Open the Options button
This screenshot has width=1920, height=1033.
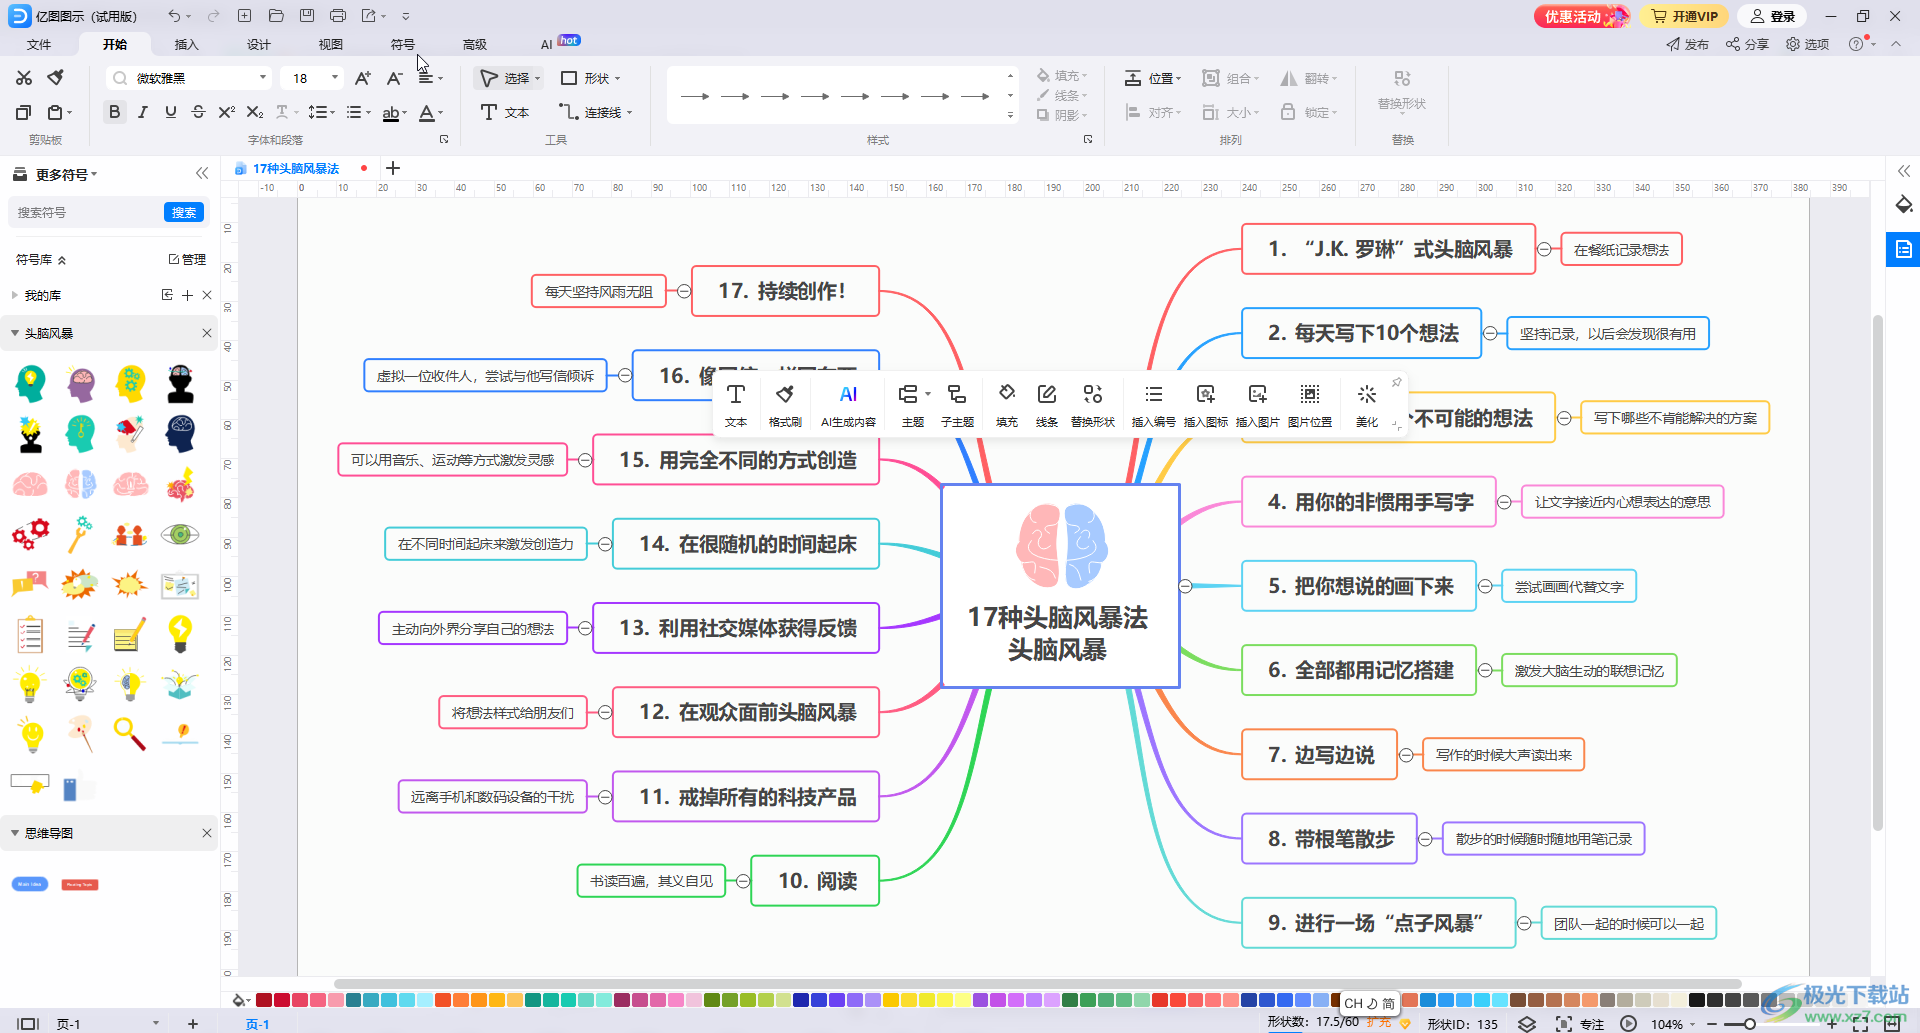(1807, 44)
